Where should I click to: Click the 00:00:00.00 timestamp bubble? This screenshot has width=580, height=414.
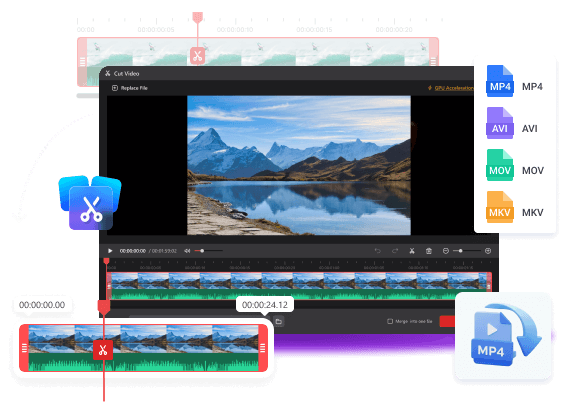pos(42,305)
